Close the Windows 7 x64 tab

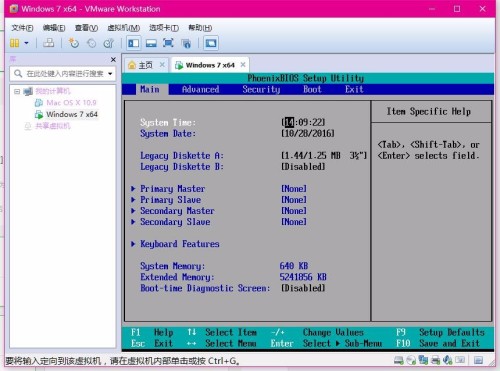(x=243, y=64)
